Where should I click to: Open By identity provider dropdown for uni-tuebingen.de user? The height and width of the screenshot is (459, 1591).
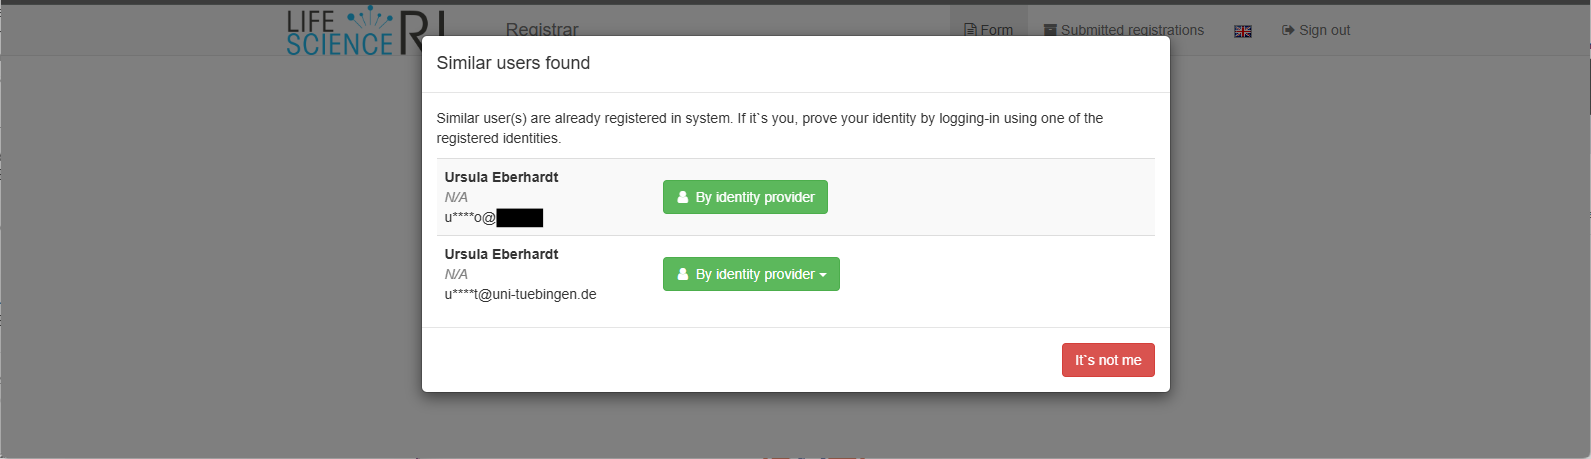coord(751,274)
